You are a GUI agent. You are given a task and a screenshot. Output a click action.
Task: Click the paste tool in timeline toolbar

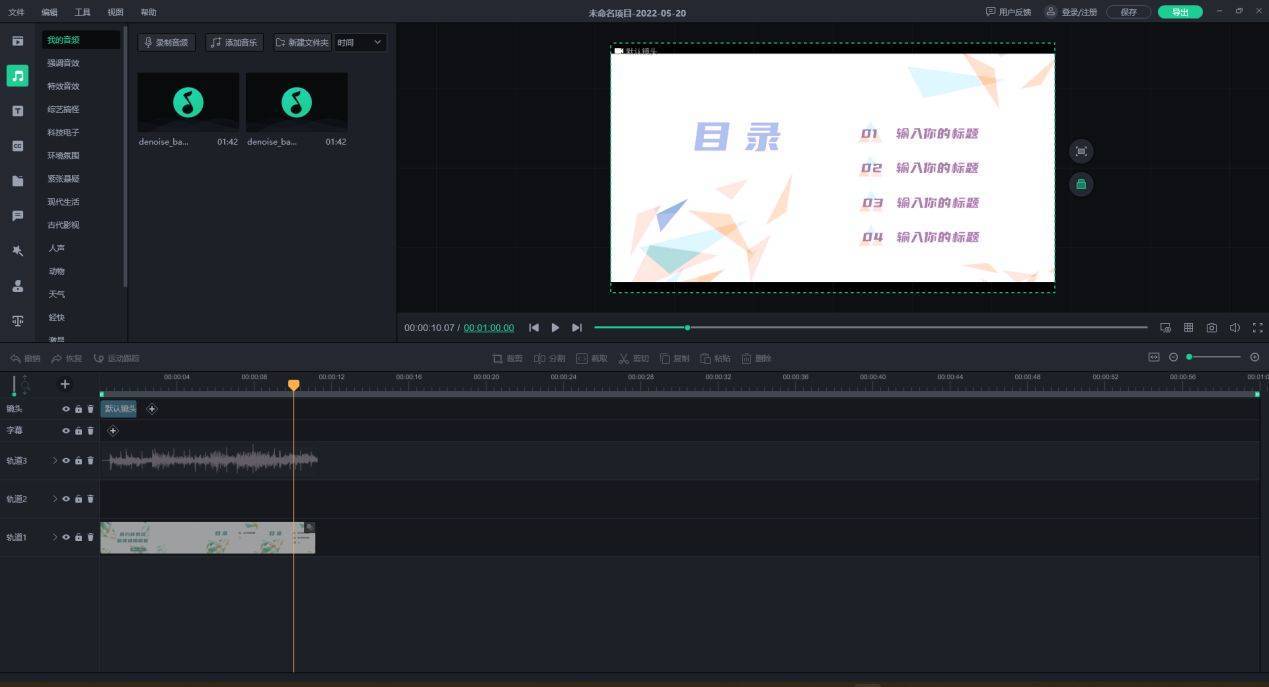tap(715, 358)
